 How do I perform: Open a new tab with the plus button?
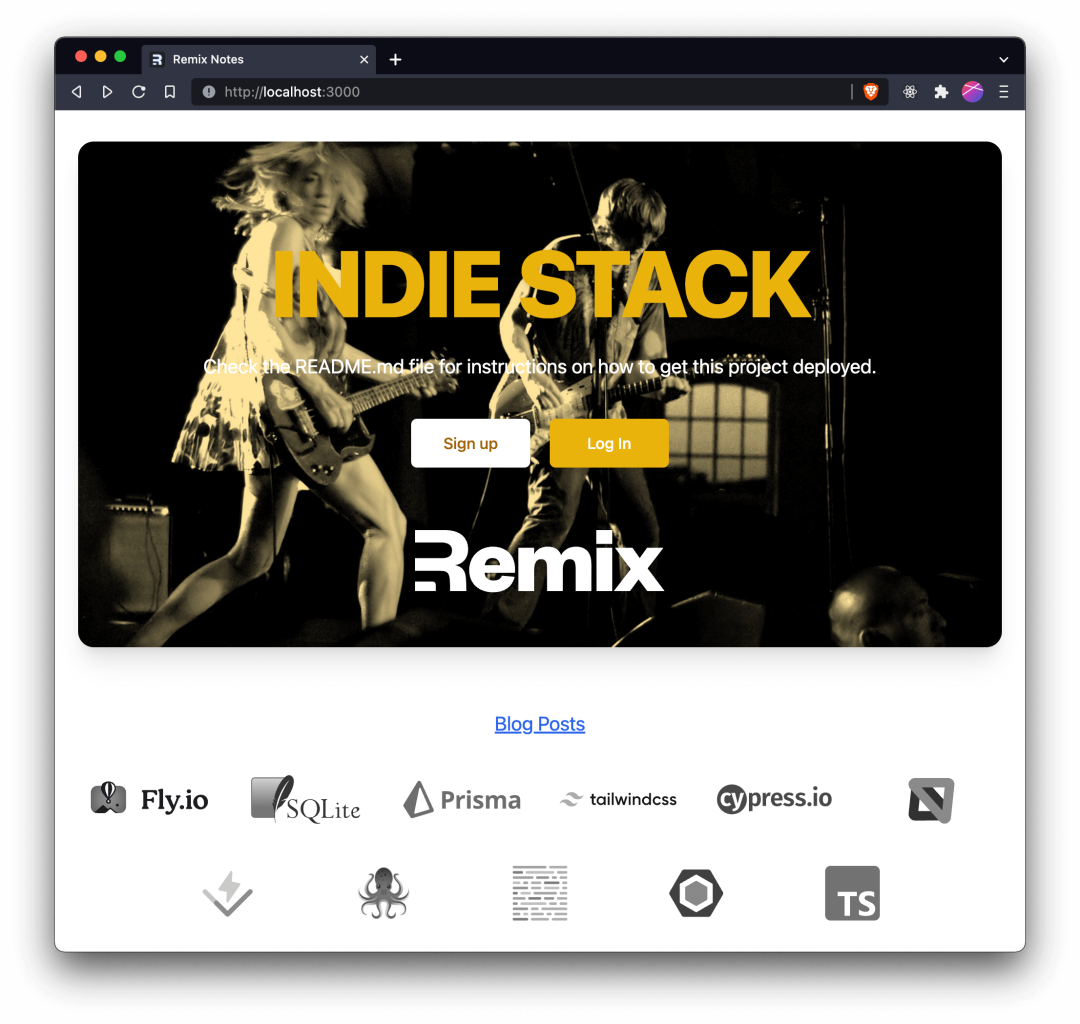click(395, 59)
